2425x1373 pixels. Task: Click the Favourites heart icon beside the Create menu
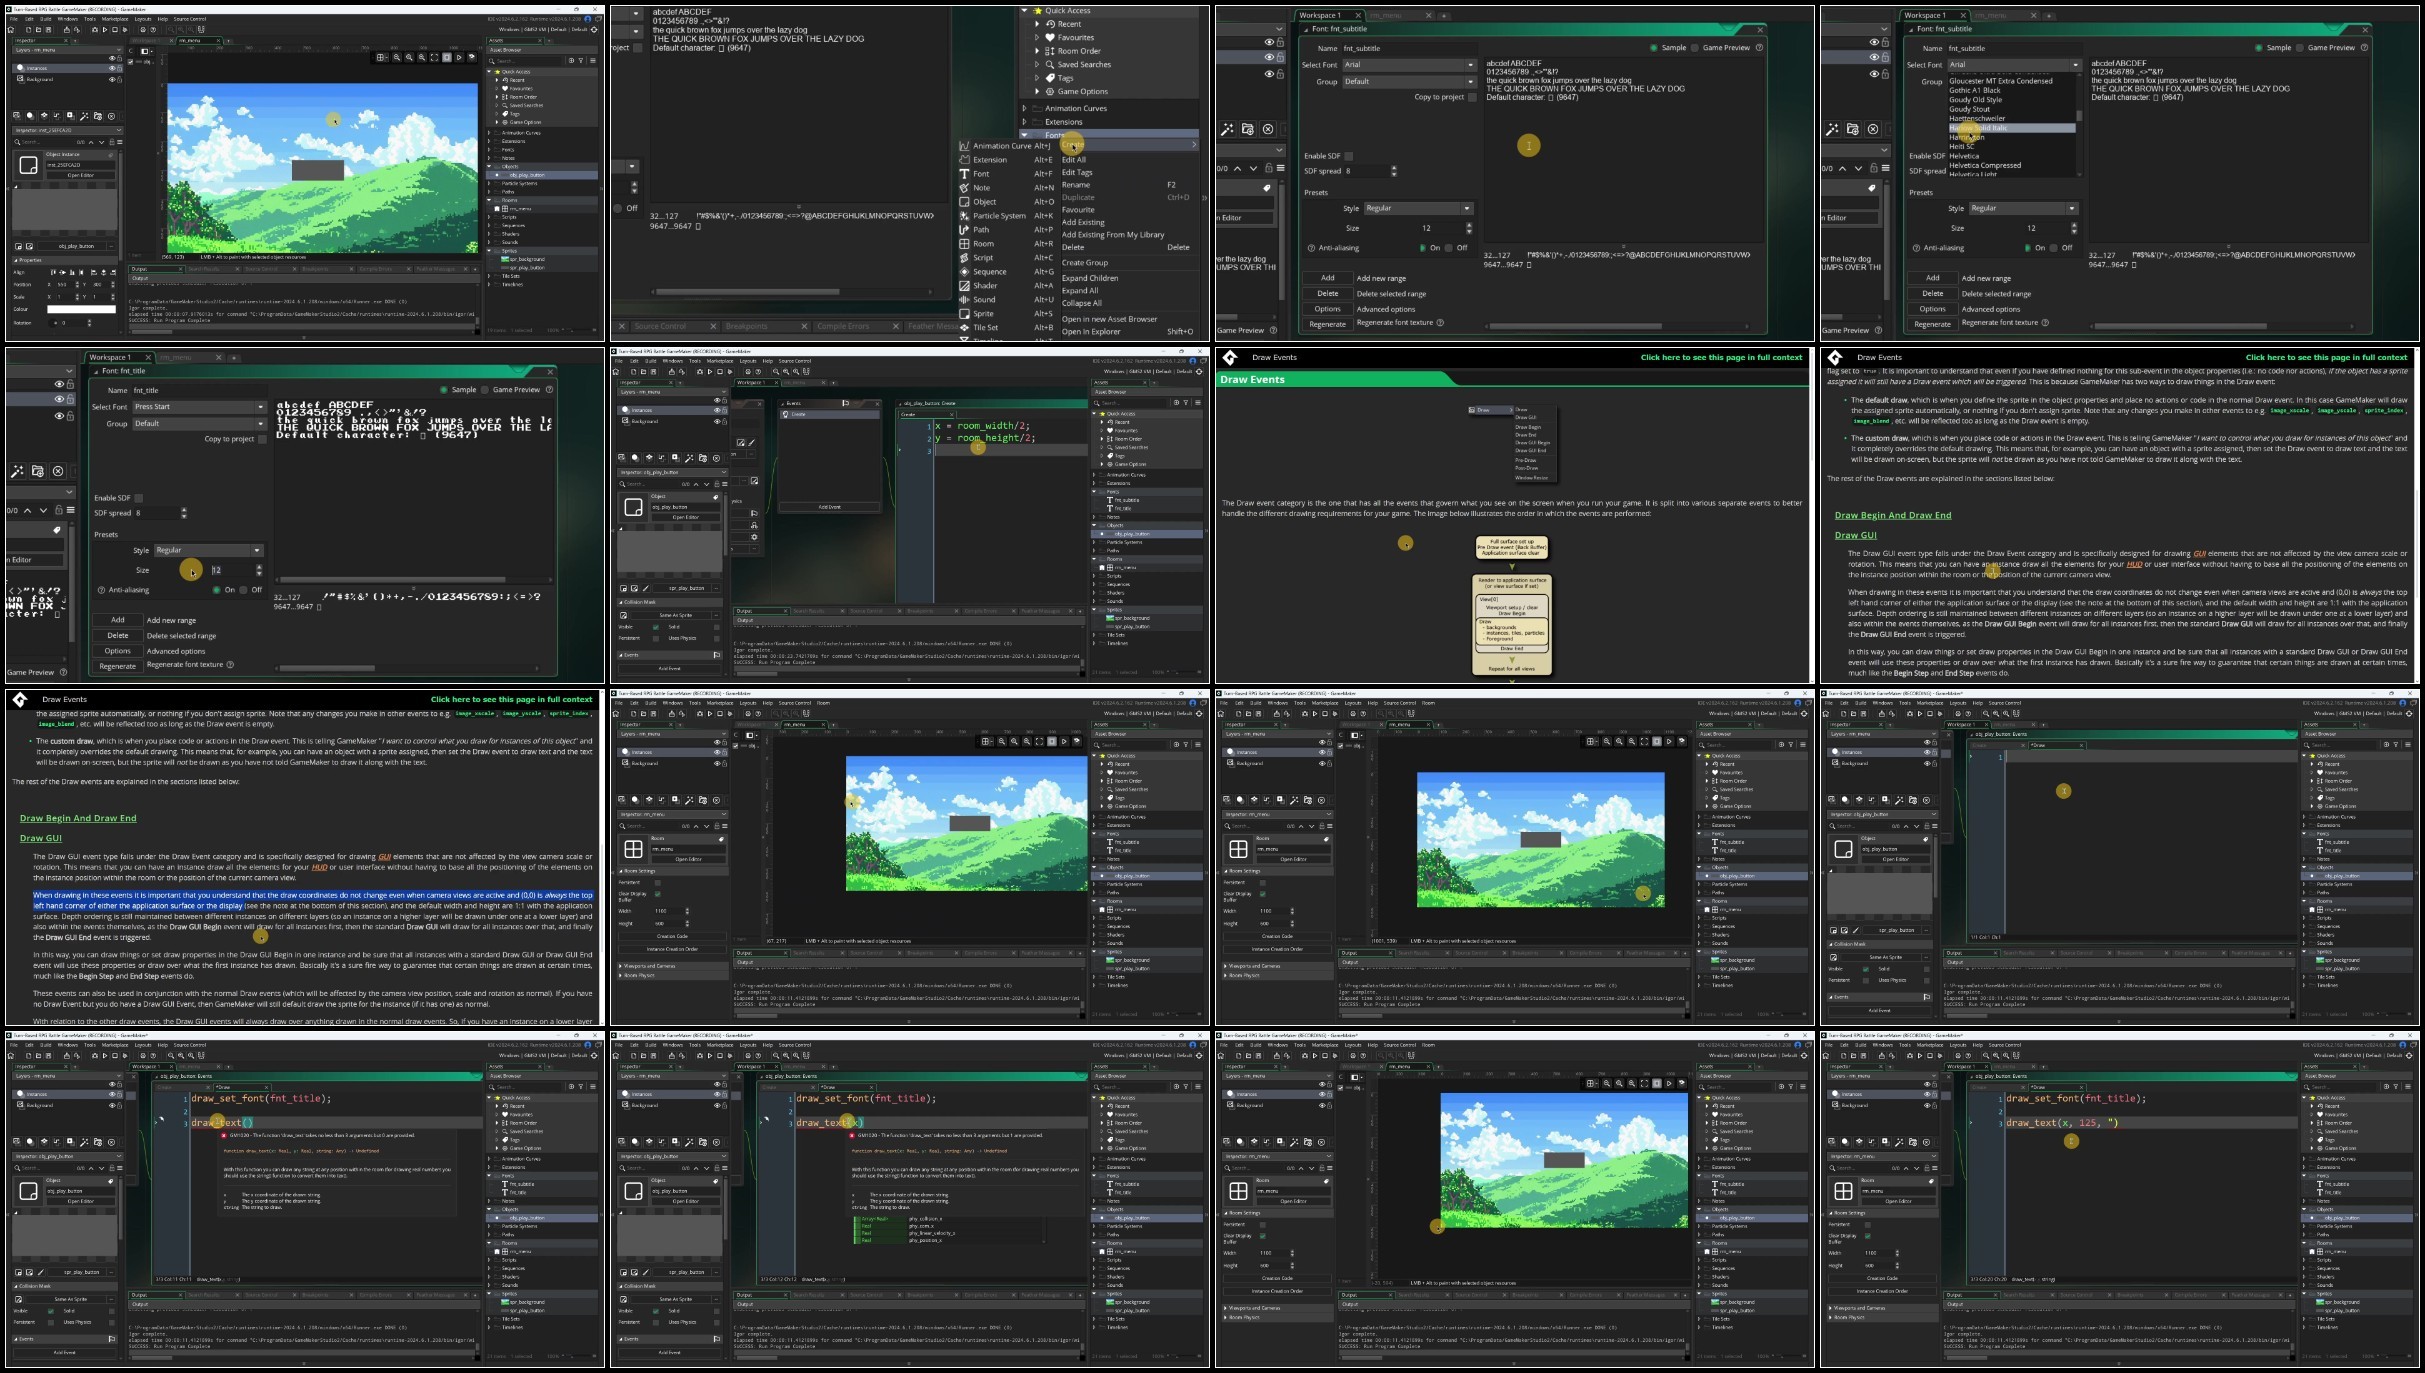[x=1050, y=37]
